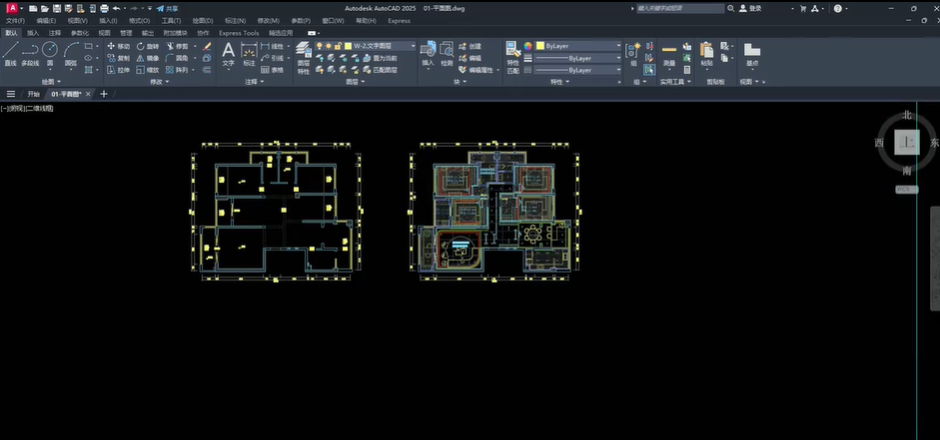Toggle the layer on/off light bulb

(320, 46)
